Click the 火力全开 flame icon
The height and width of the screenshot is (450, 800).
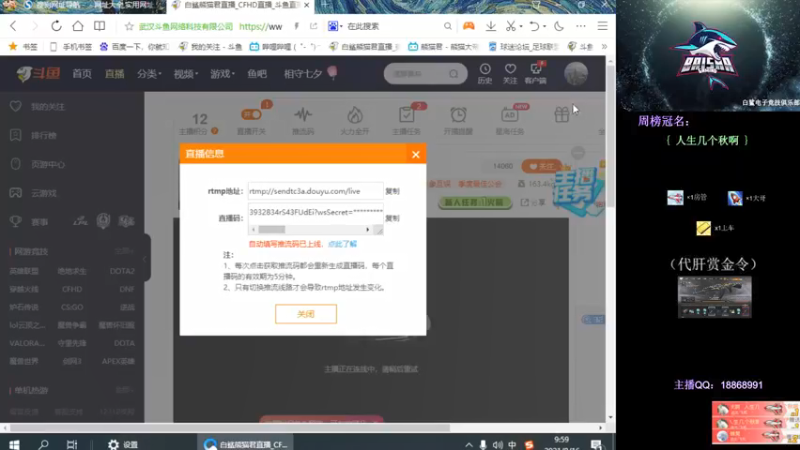[355, 115]
